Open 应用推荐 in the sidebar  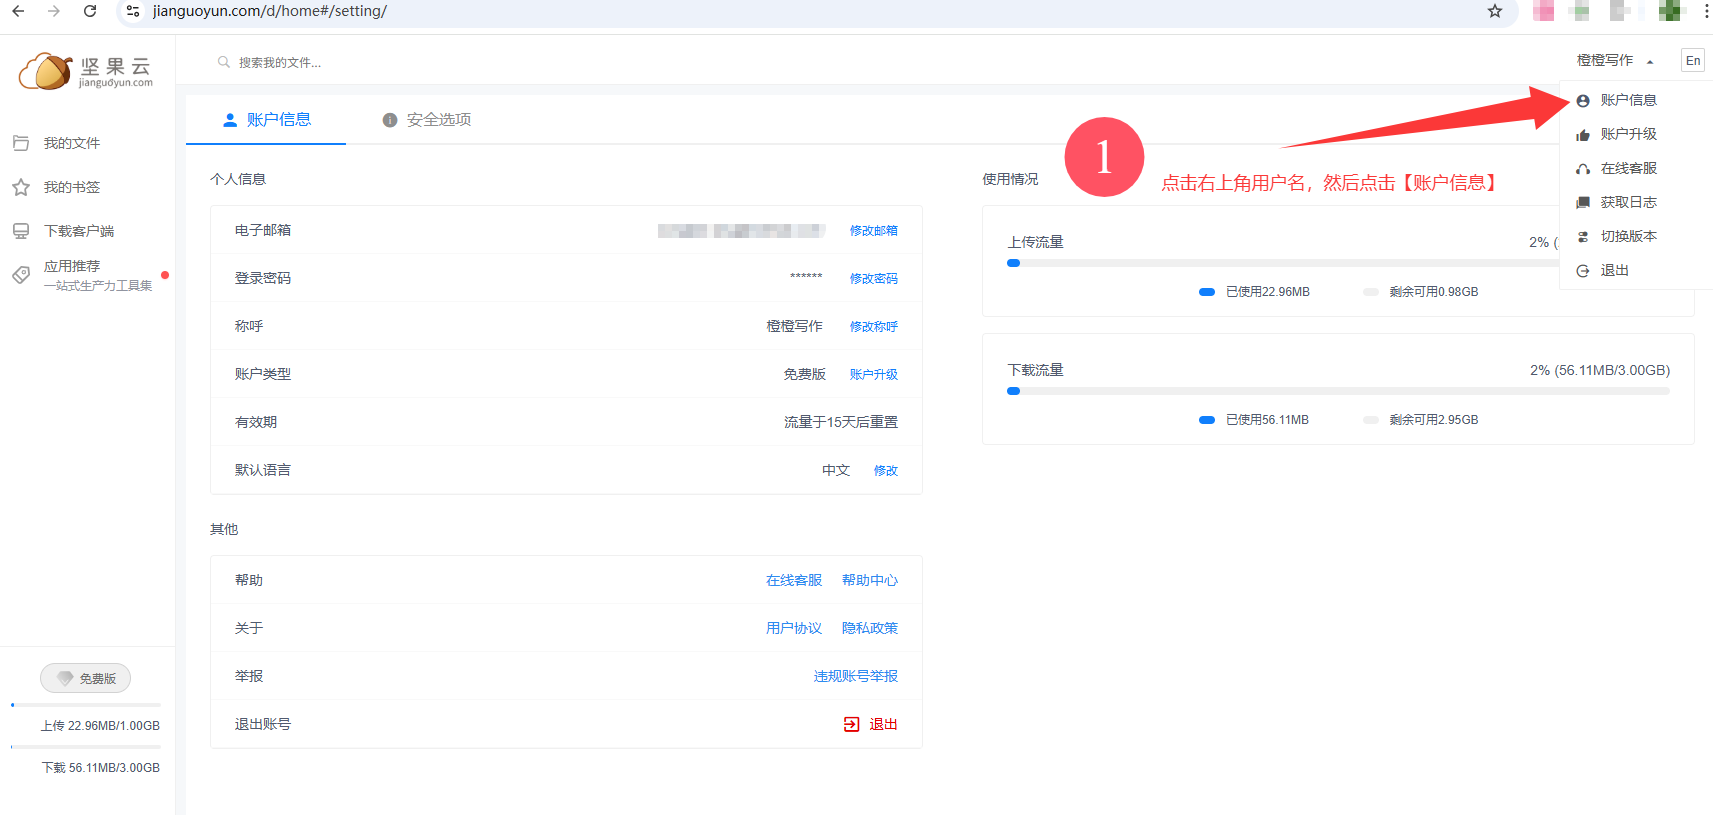(x=72, y=266)
